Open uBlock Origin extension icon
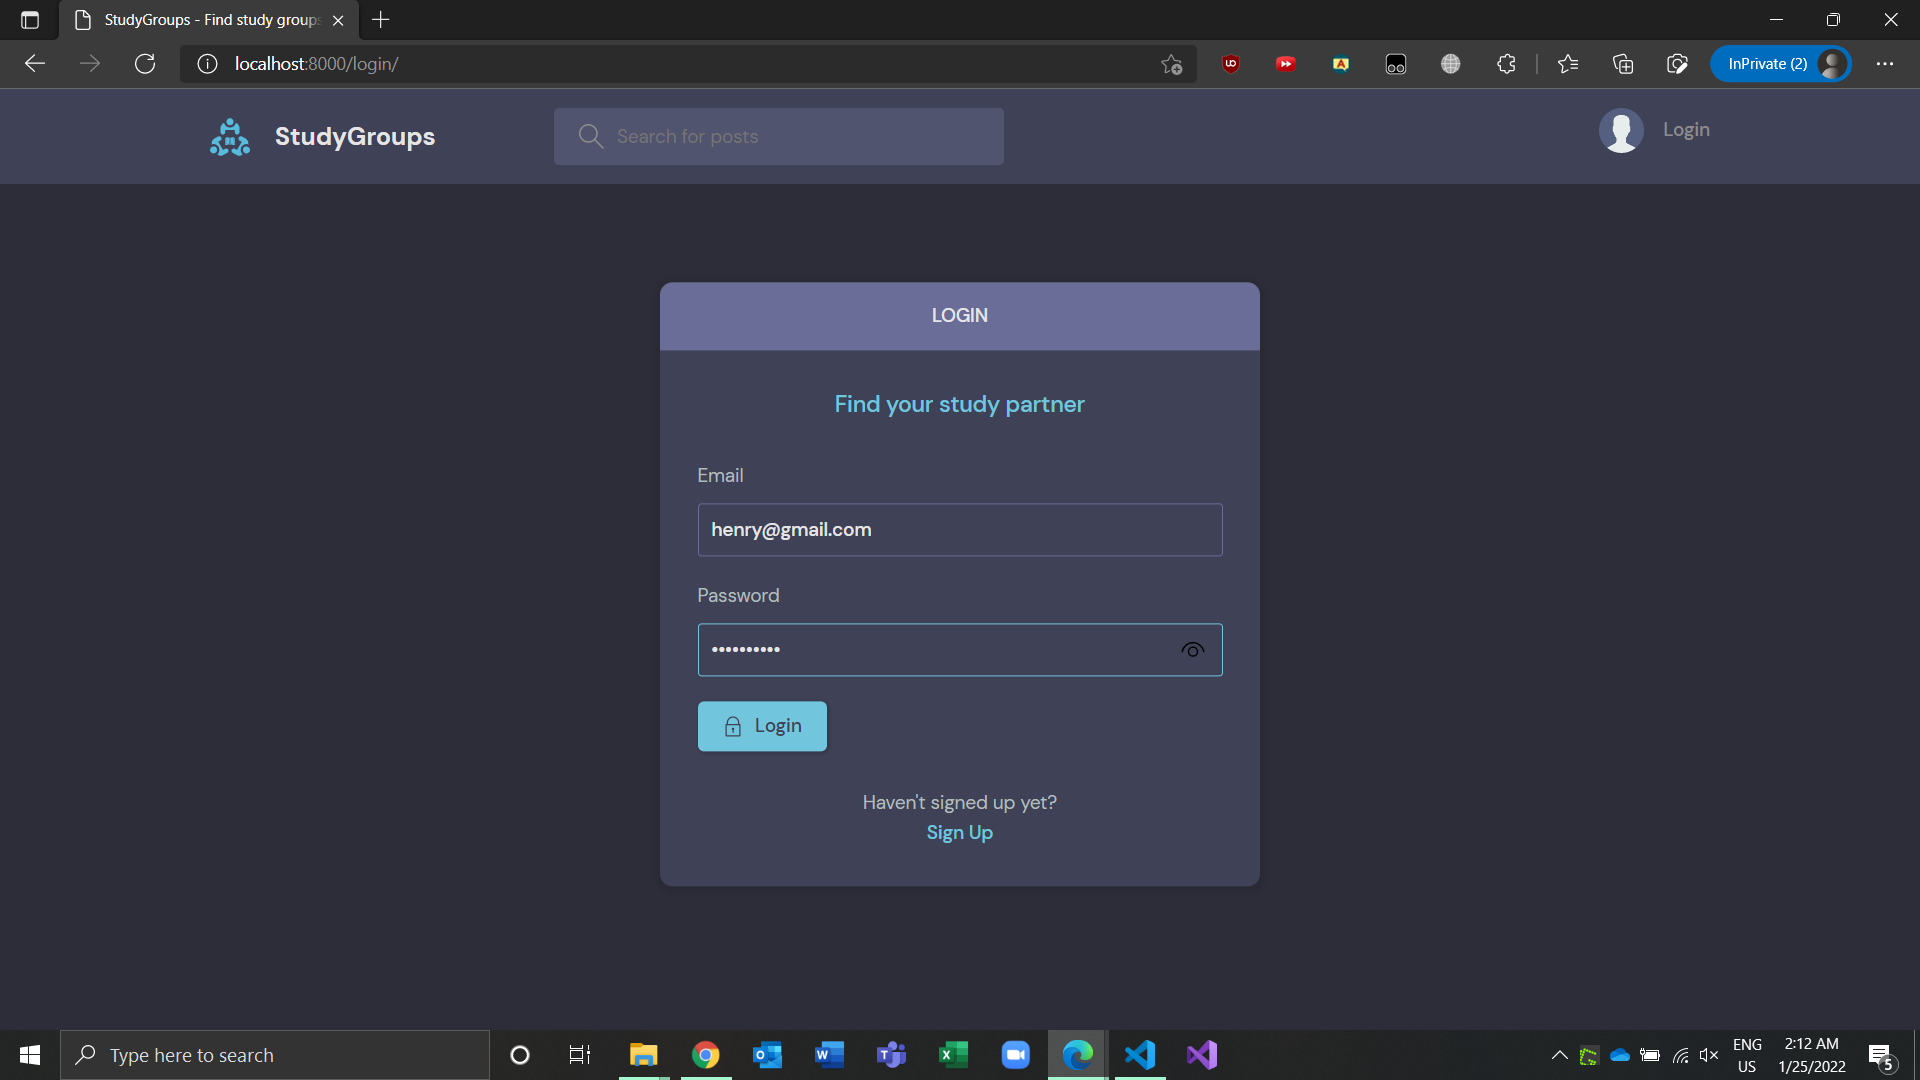The height and width of the screenshot is (1080, 1920). coord(1231,64)
